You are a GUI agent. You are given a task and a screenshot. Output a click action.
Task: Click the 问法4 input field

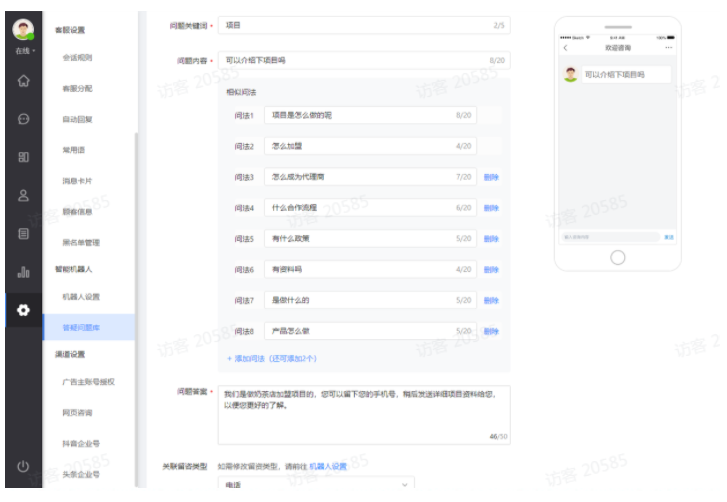point(370,208)
